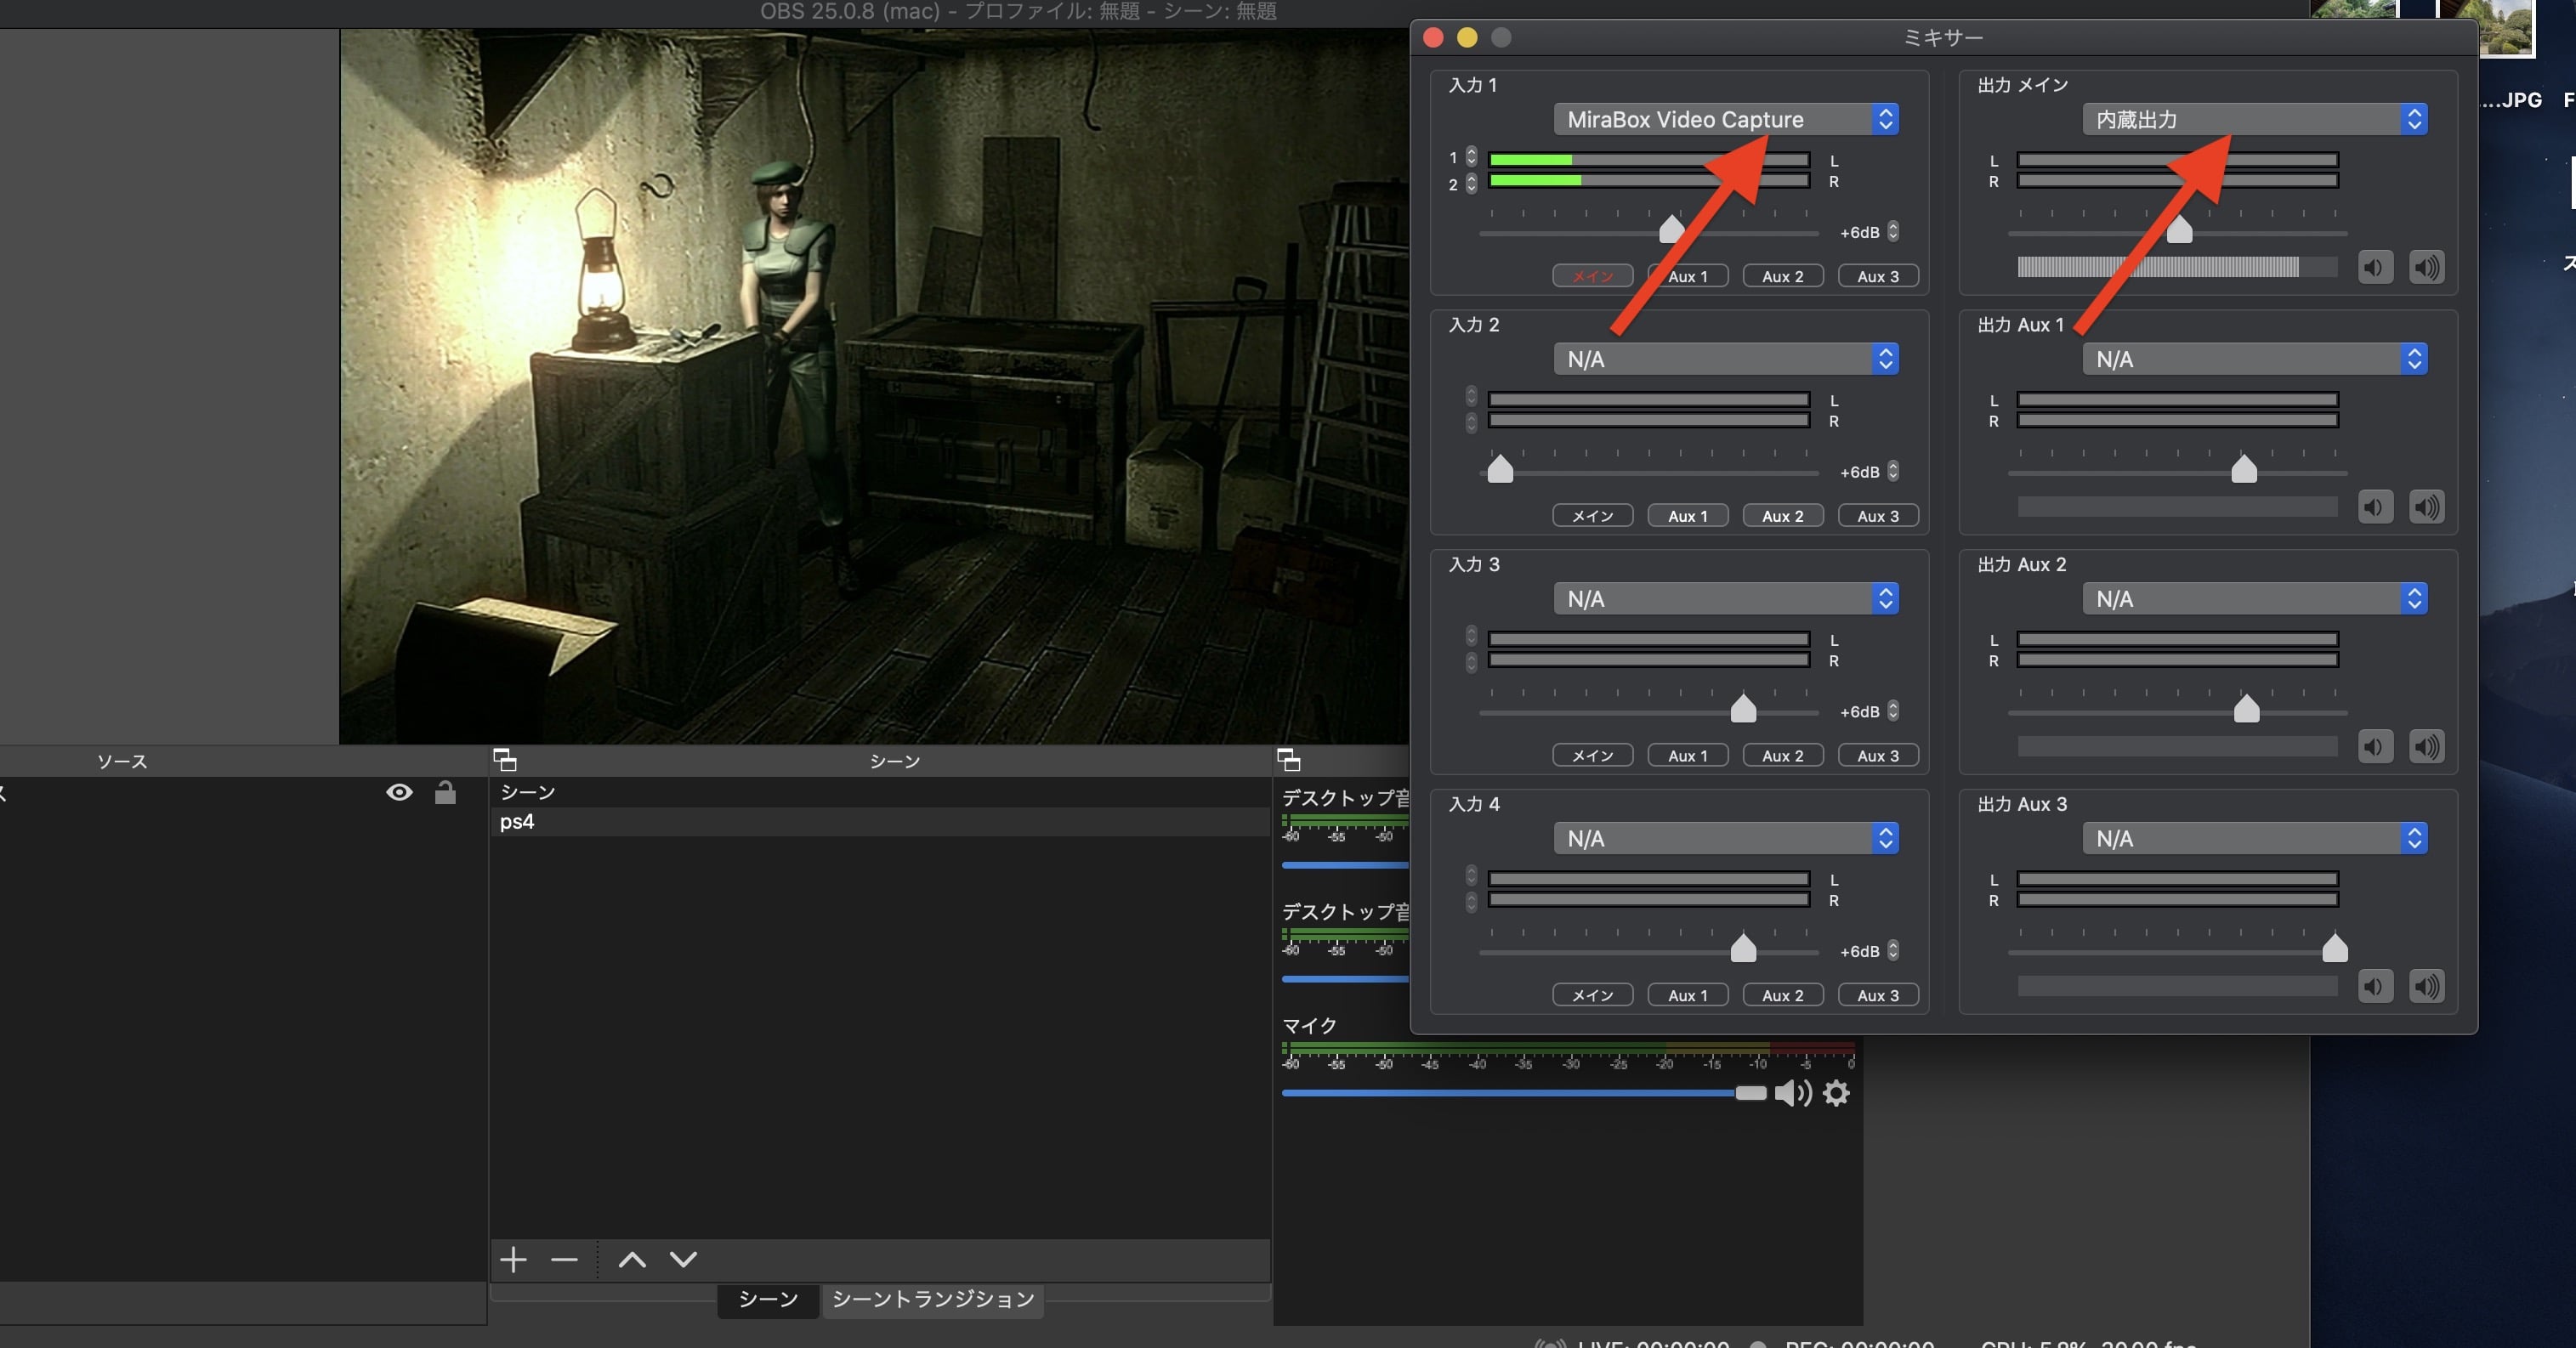Click the minus icon to remove scene
This screenshot has width=2576, height=1348.
564,1259
